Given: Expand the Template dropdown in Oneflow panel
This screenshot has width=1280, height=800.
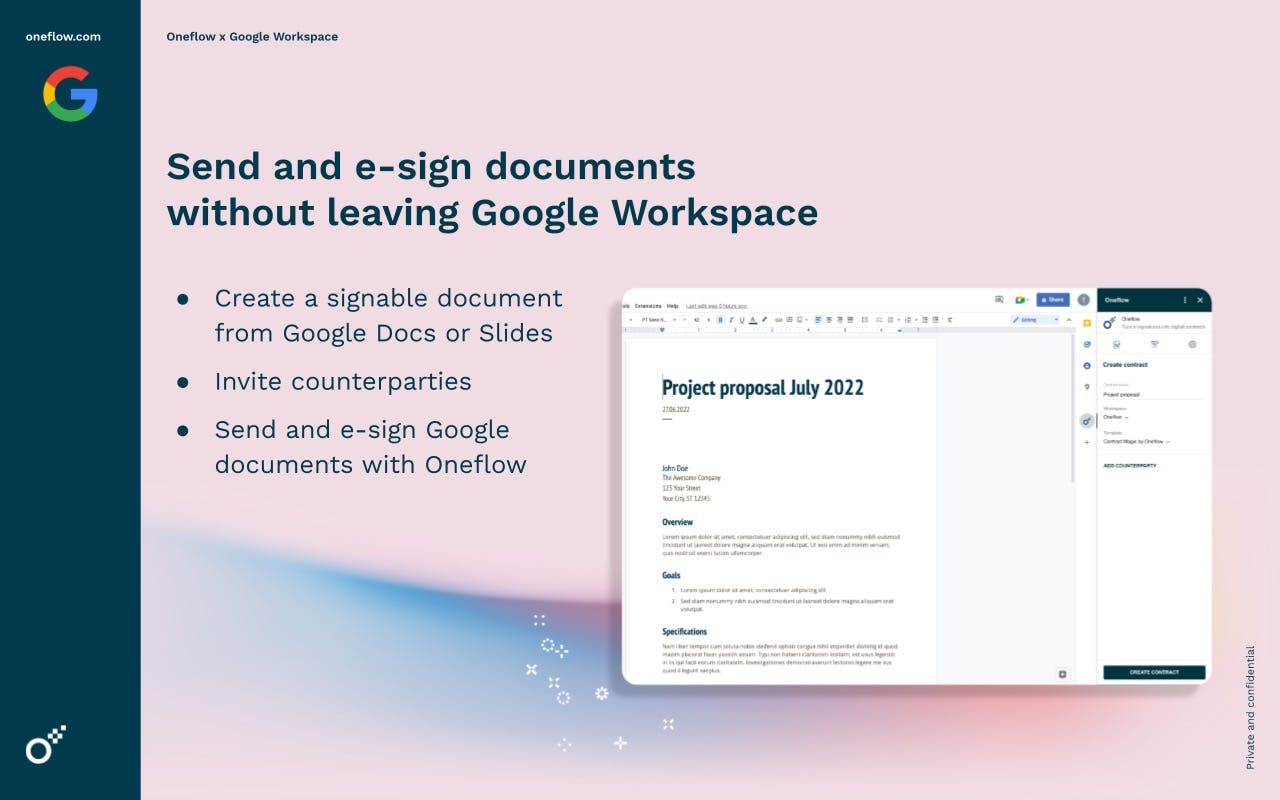Looking at the screenshot, I should (1137, 441).
